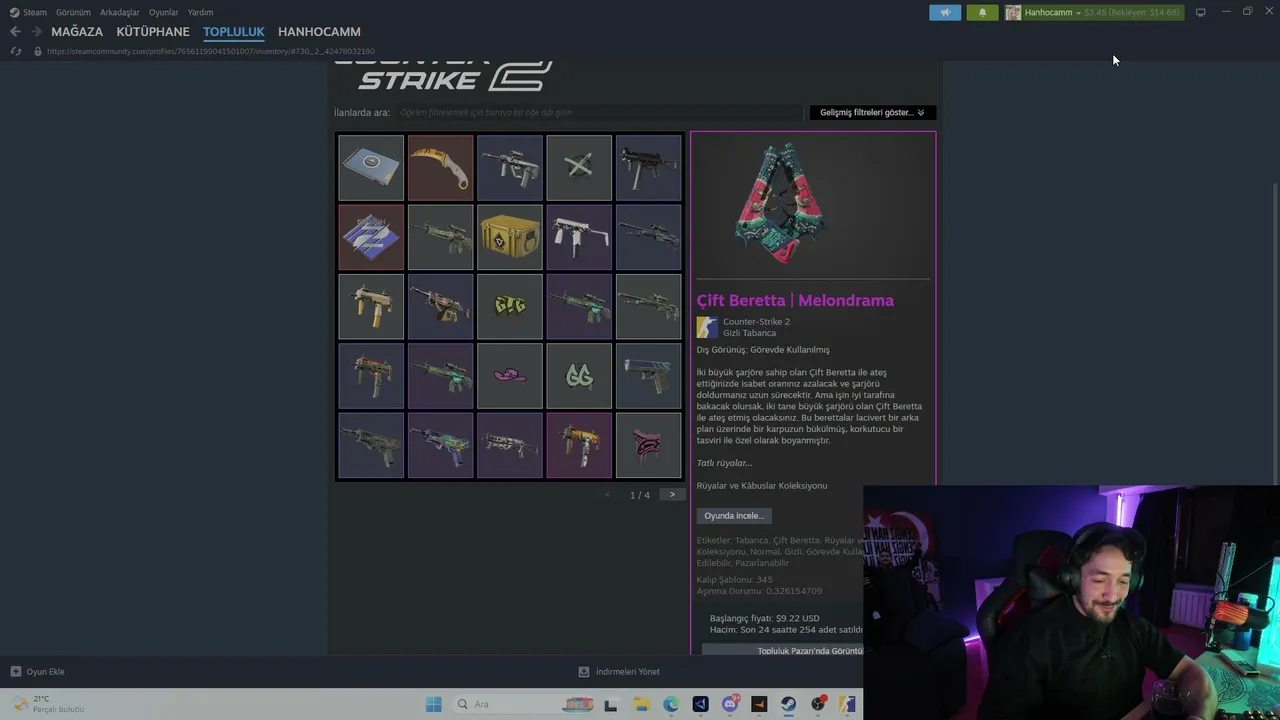Click the Big Picture mode monitor icon
Screen dimensions: 1280x720
1201,12
